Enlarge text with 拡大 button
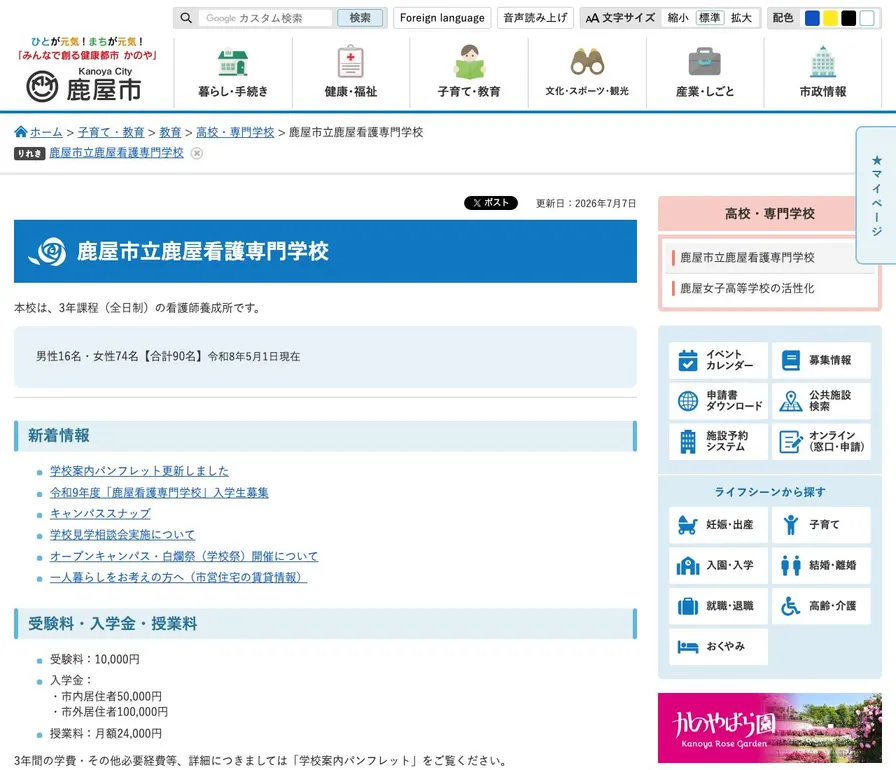896x770 pixels. tap(741, 18)
